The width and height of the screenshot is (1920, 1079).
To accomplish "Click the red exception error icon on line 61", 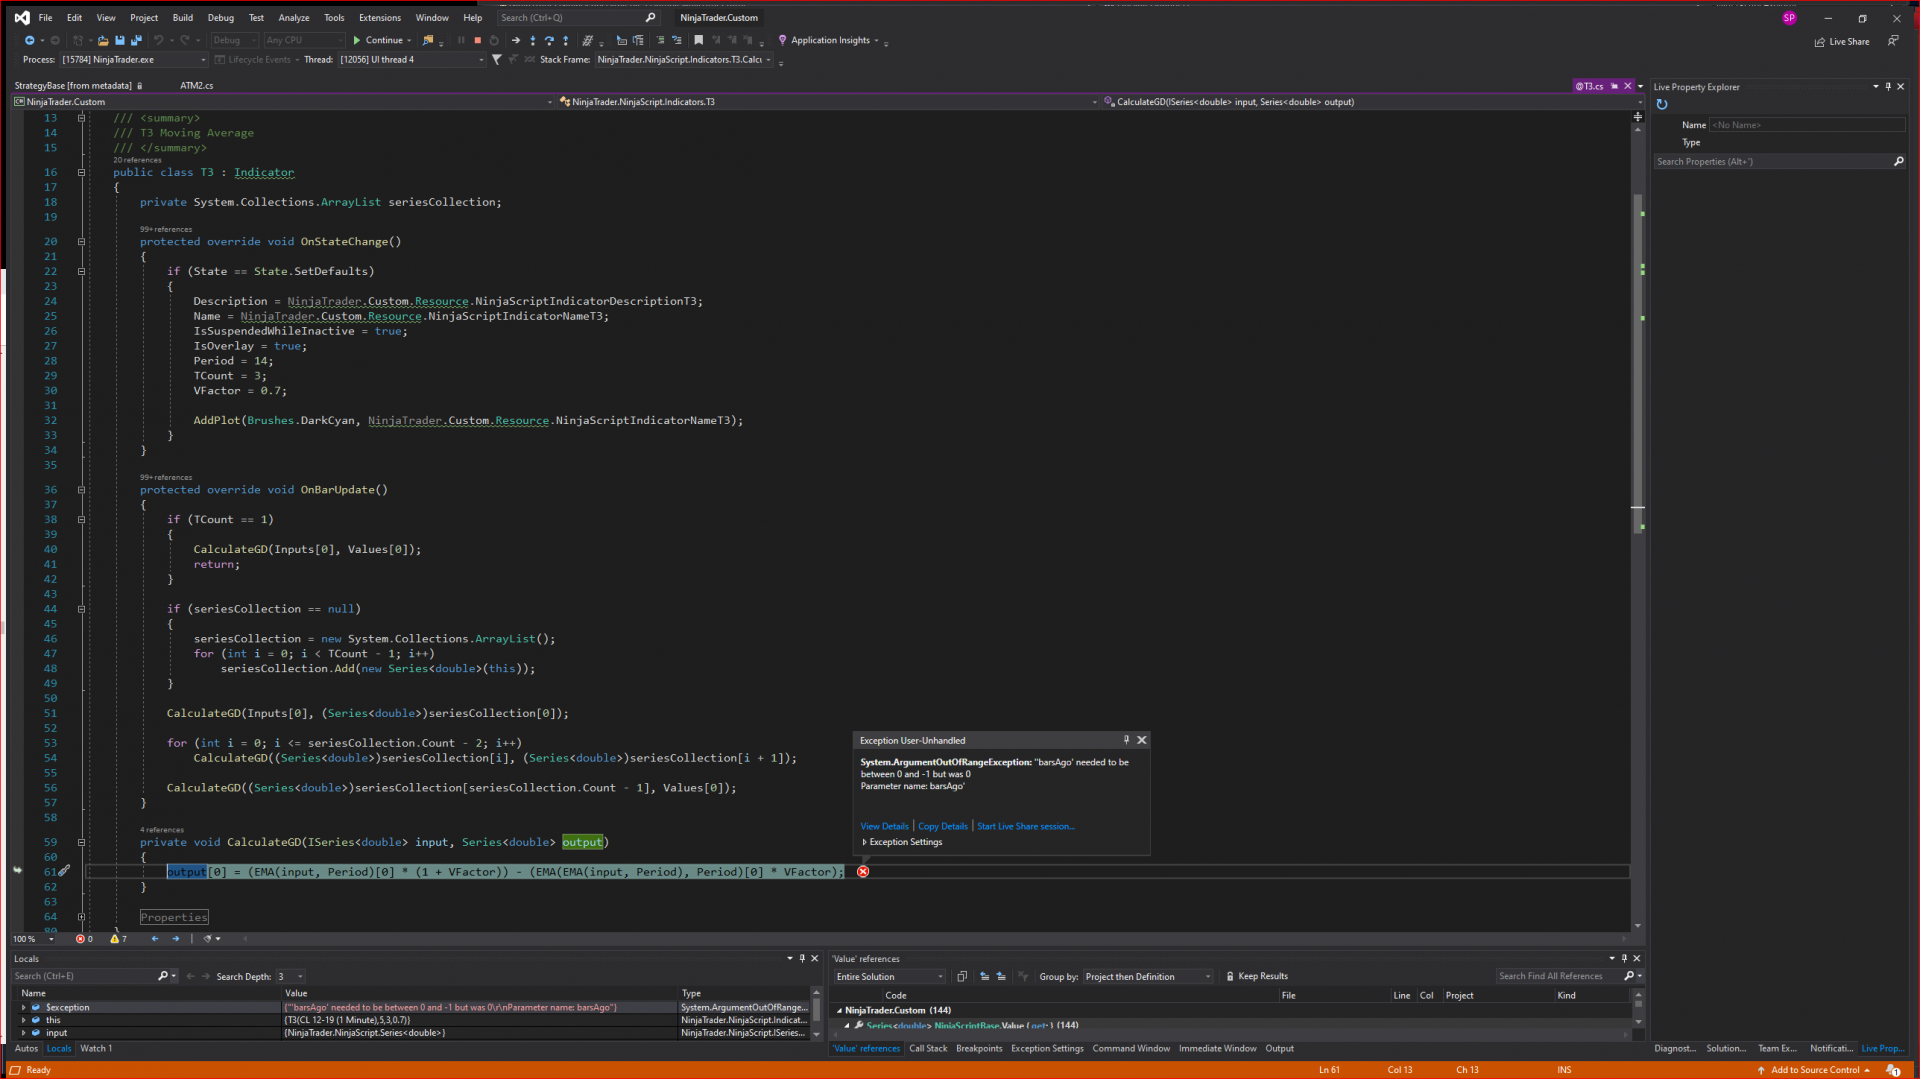I will click(863, 872).
